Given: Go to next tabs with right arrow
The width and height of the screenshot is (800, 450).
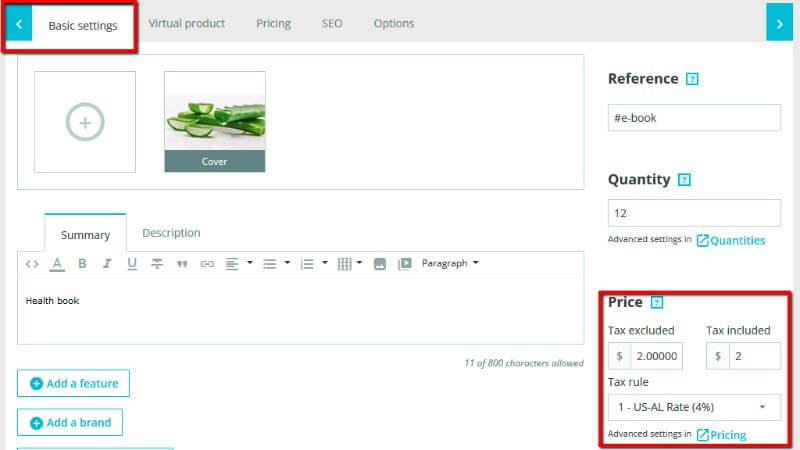Looking at the screenshot, I should point(779,23).
